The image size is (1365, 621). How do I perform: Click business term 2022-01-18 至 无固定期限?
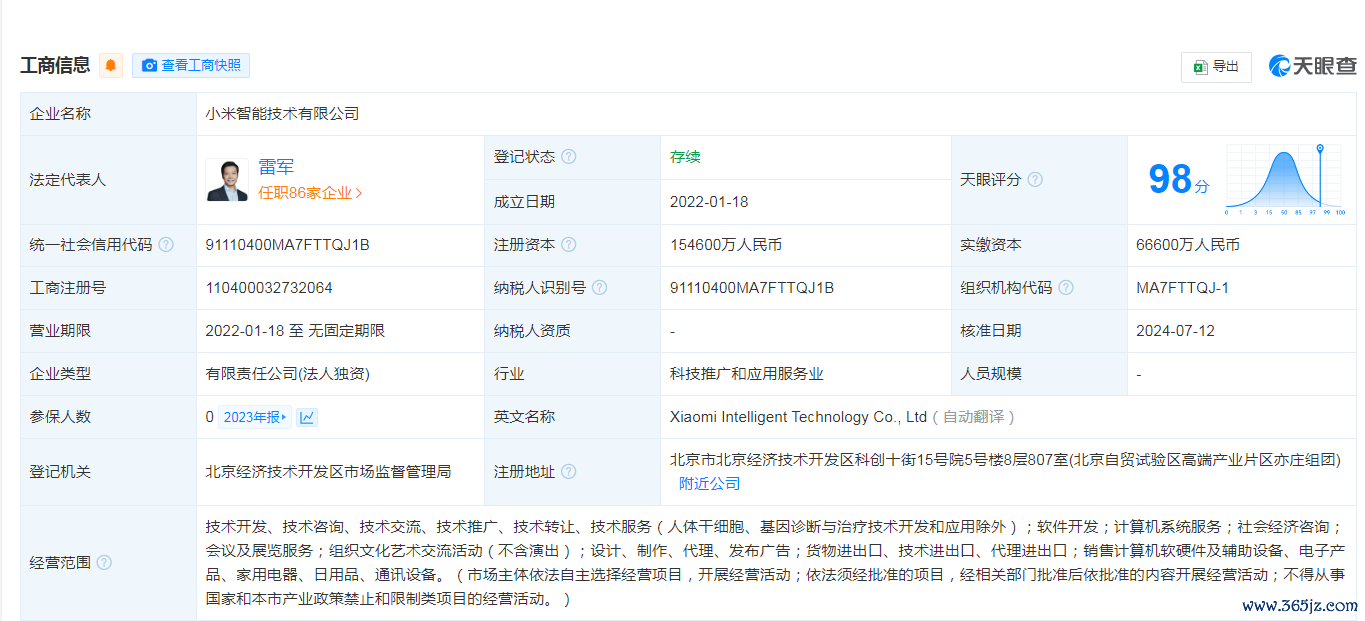295,331
